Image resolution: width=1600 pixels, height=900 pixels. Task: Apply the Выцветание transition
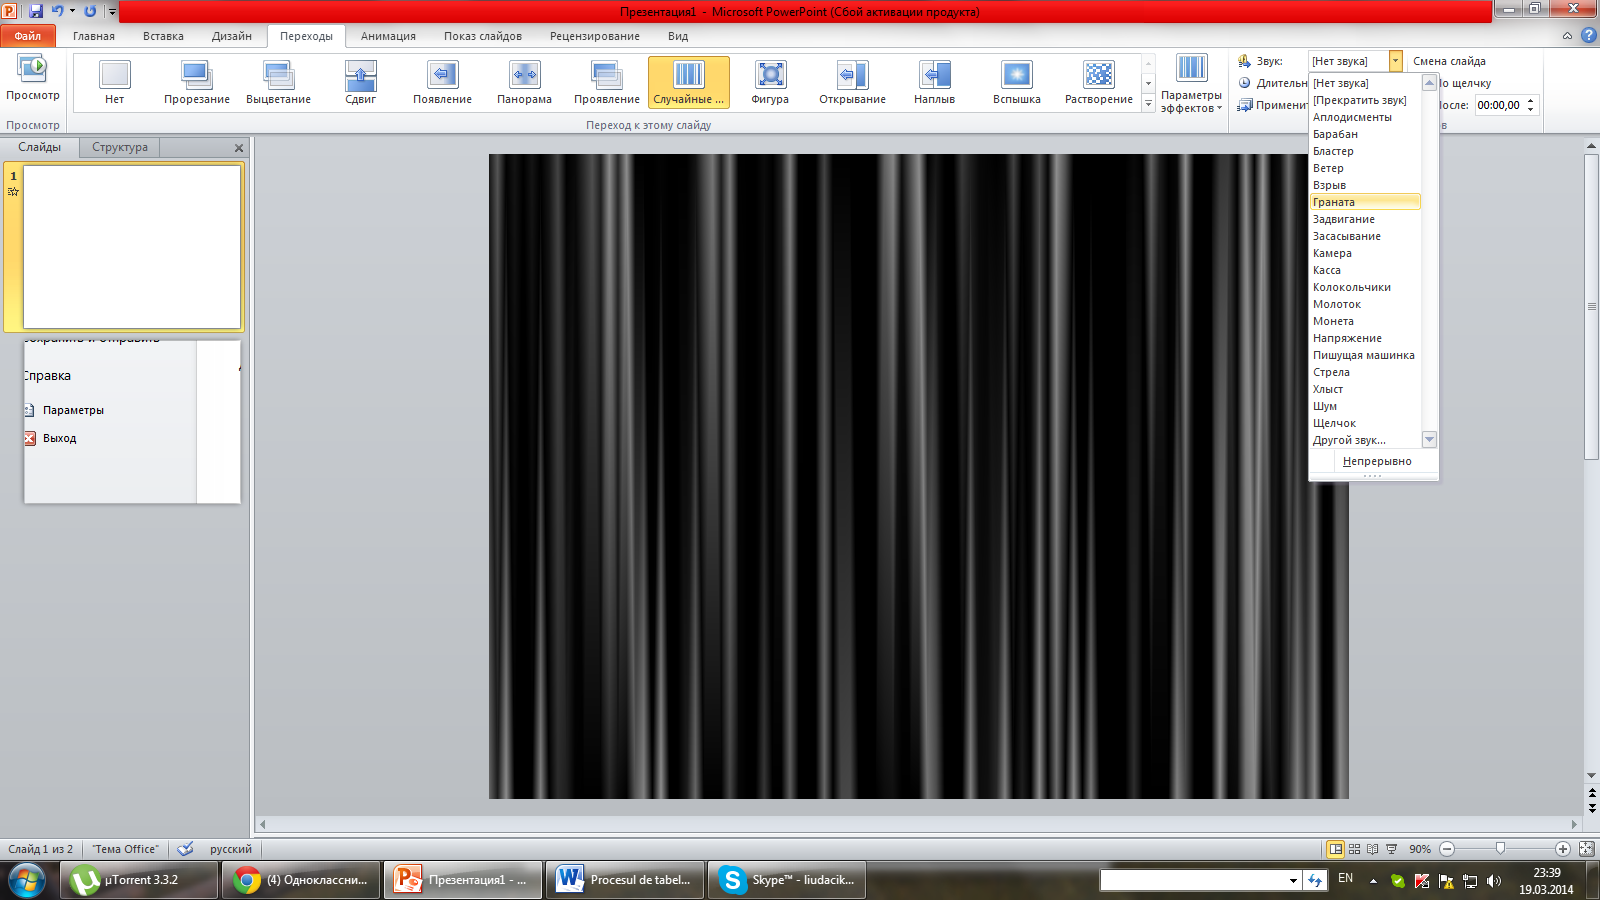tap(279, 81)
